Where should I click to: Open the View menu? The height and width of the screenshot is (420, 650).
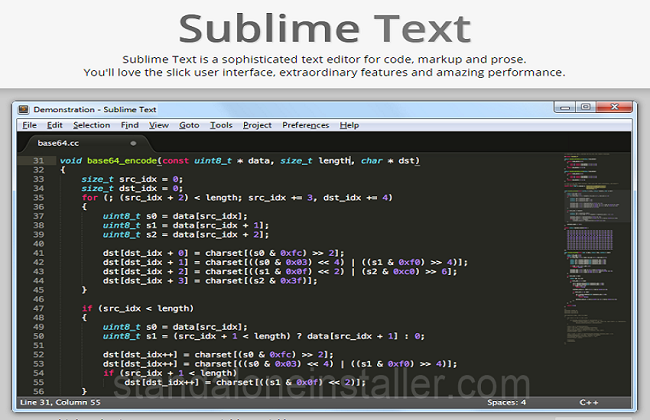(x=159, y=125)
